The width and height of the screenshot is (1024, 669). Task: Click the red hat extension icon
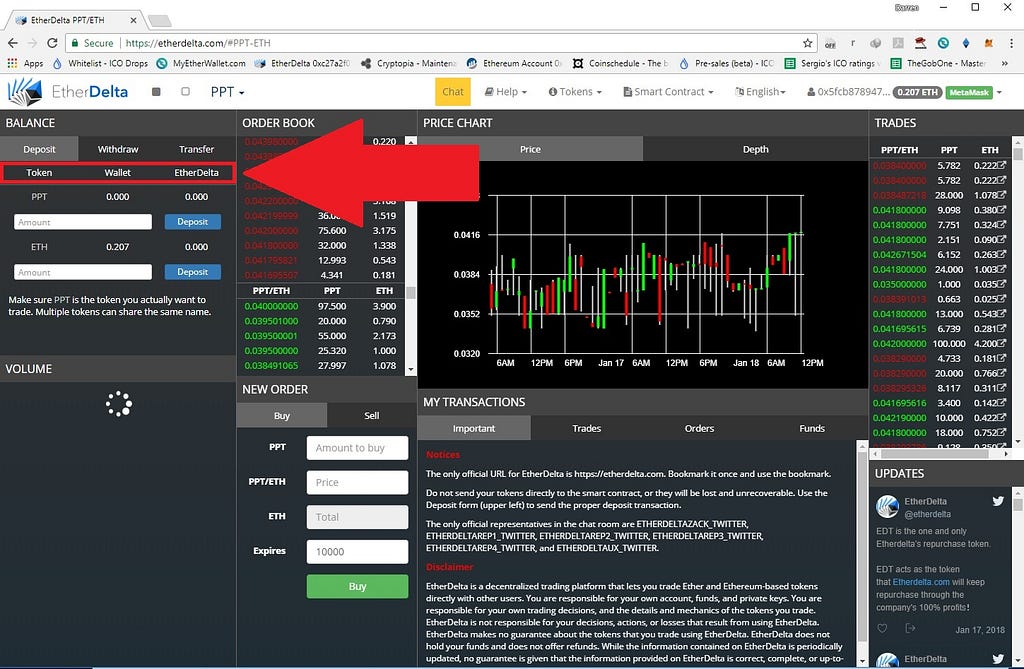920,43
